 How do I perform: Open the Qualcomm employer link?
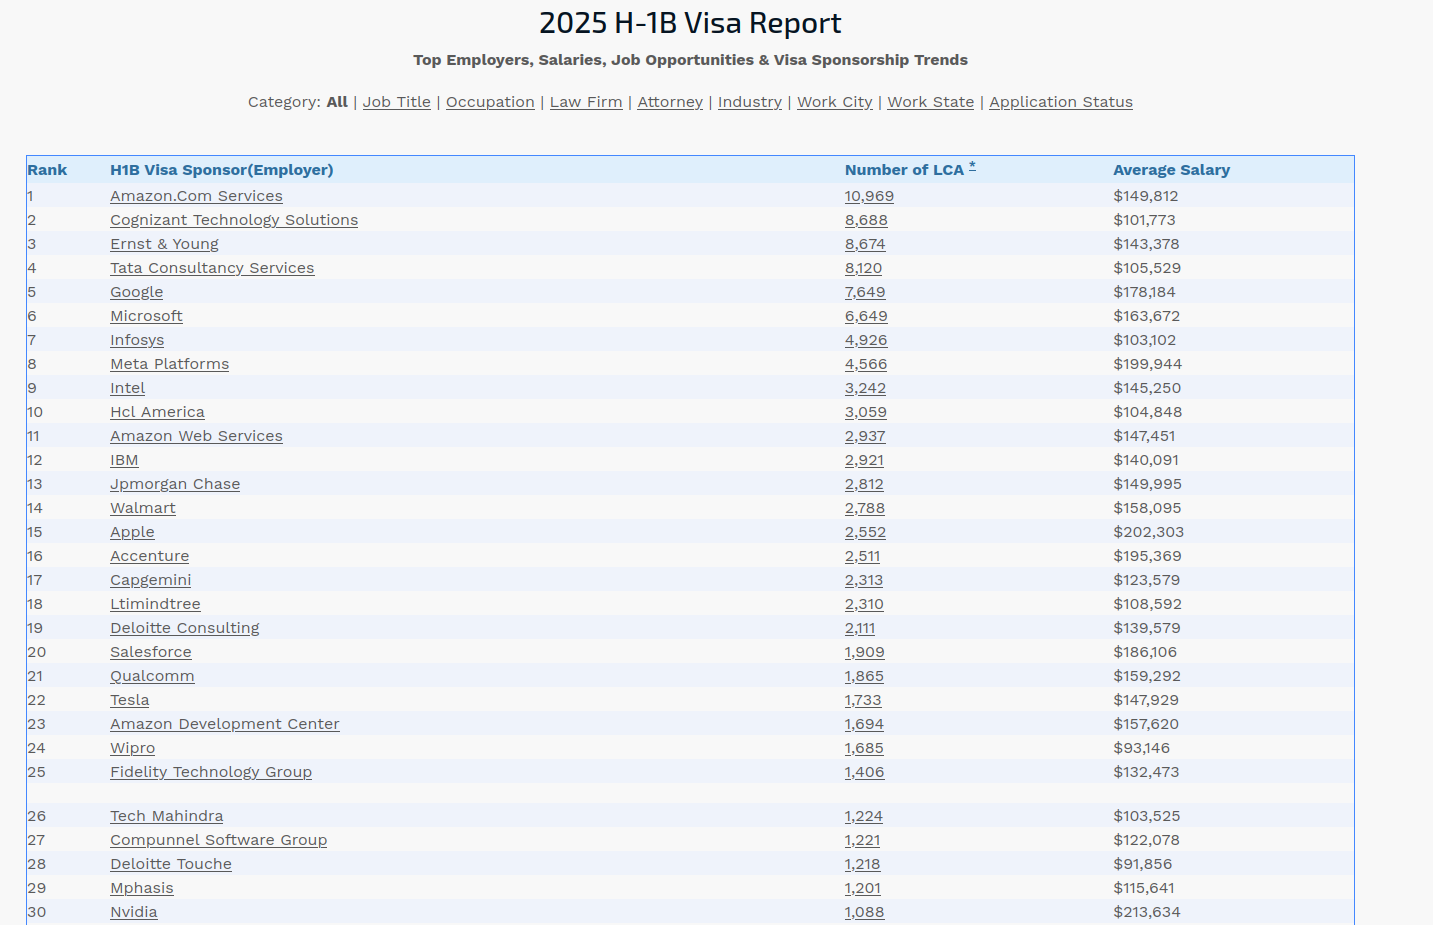pos(152,676)
